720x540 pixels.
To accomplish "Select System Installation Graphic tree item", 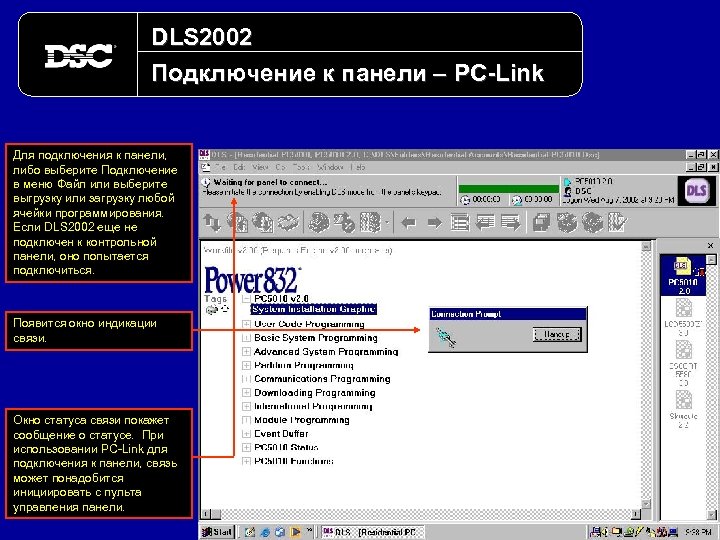I will [314, 309].
